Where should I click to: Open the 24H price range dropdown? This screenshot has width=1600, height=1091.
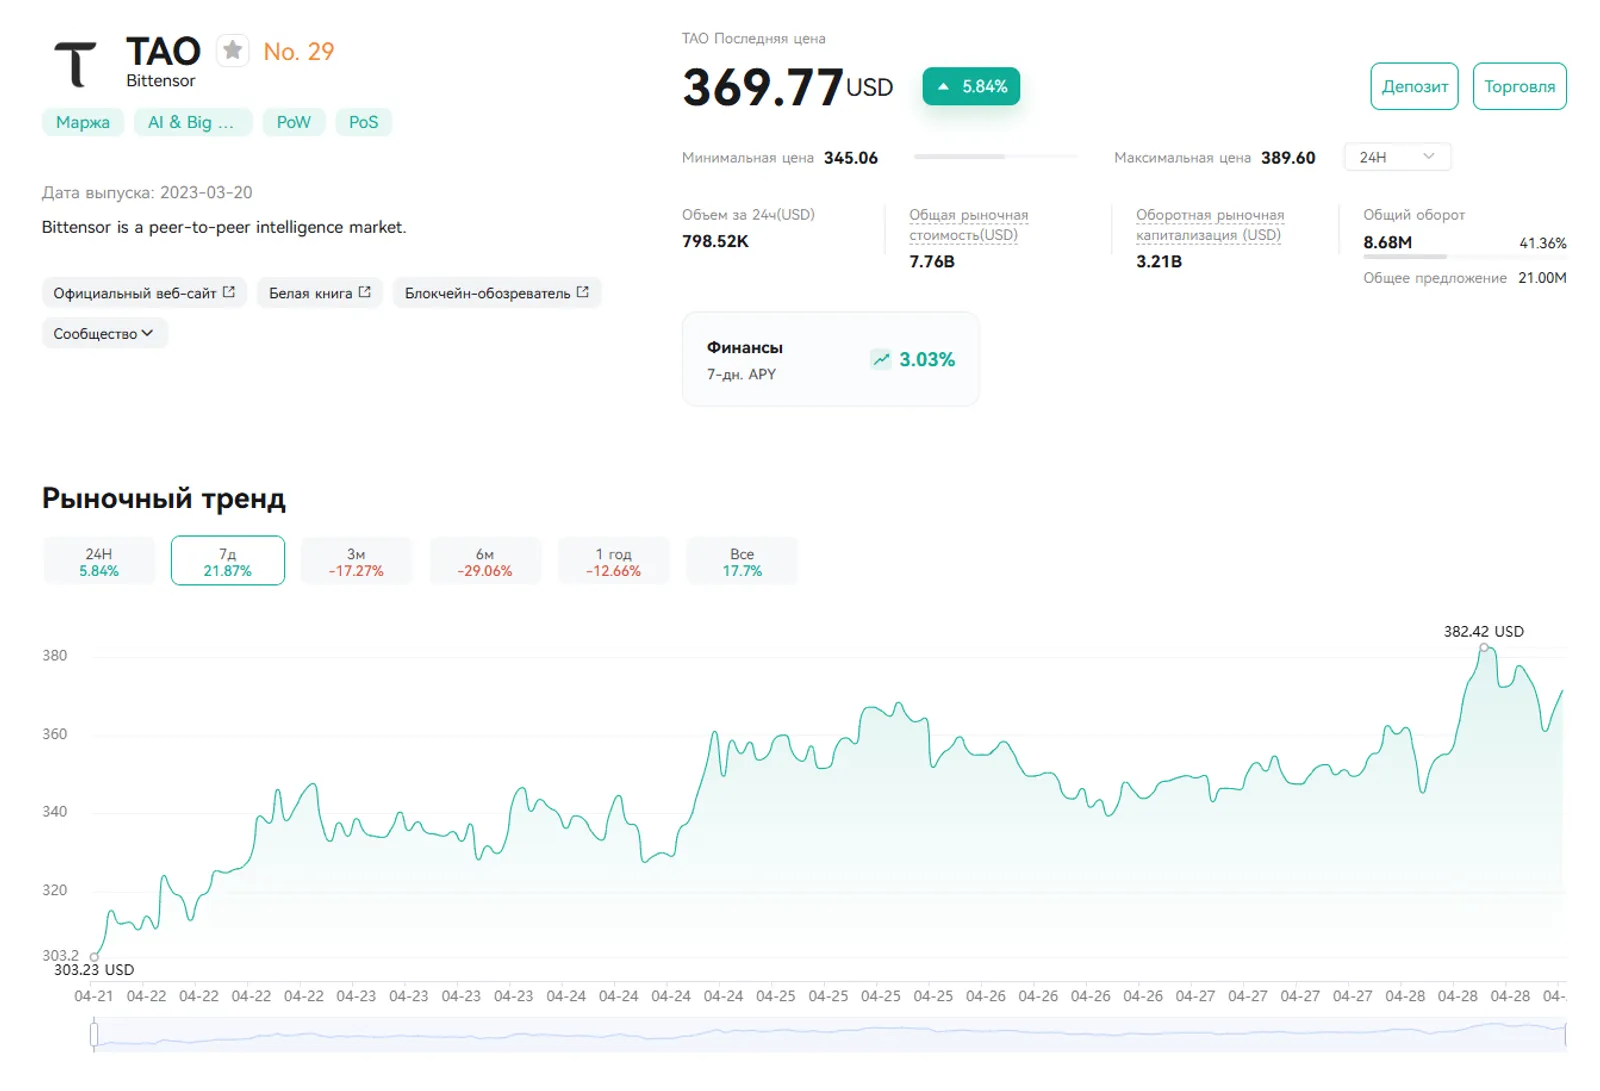tap(1397, 157)
